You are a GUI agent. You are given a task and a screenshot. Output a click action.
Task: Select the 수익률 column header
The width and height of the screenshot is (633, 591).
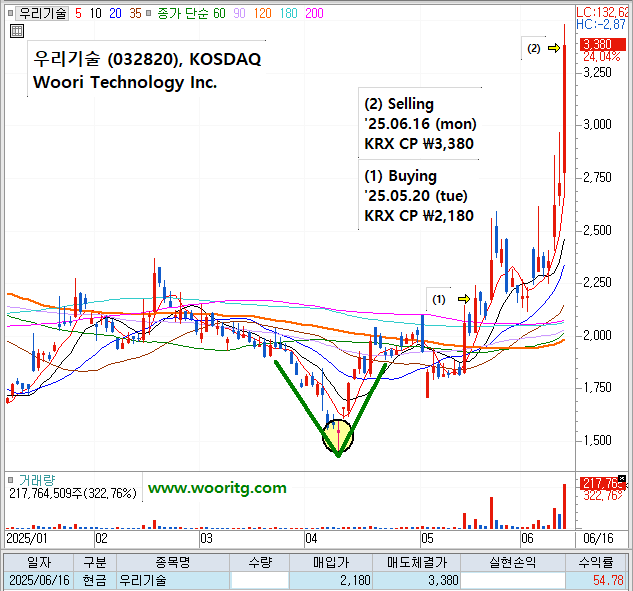596,562
